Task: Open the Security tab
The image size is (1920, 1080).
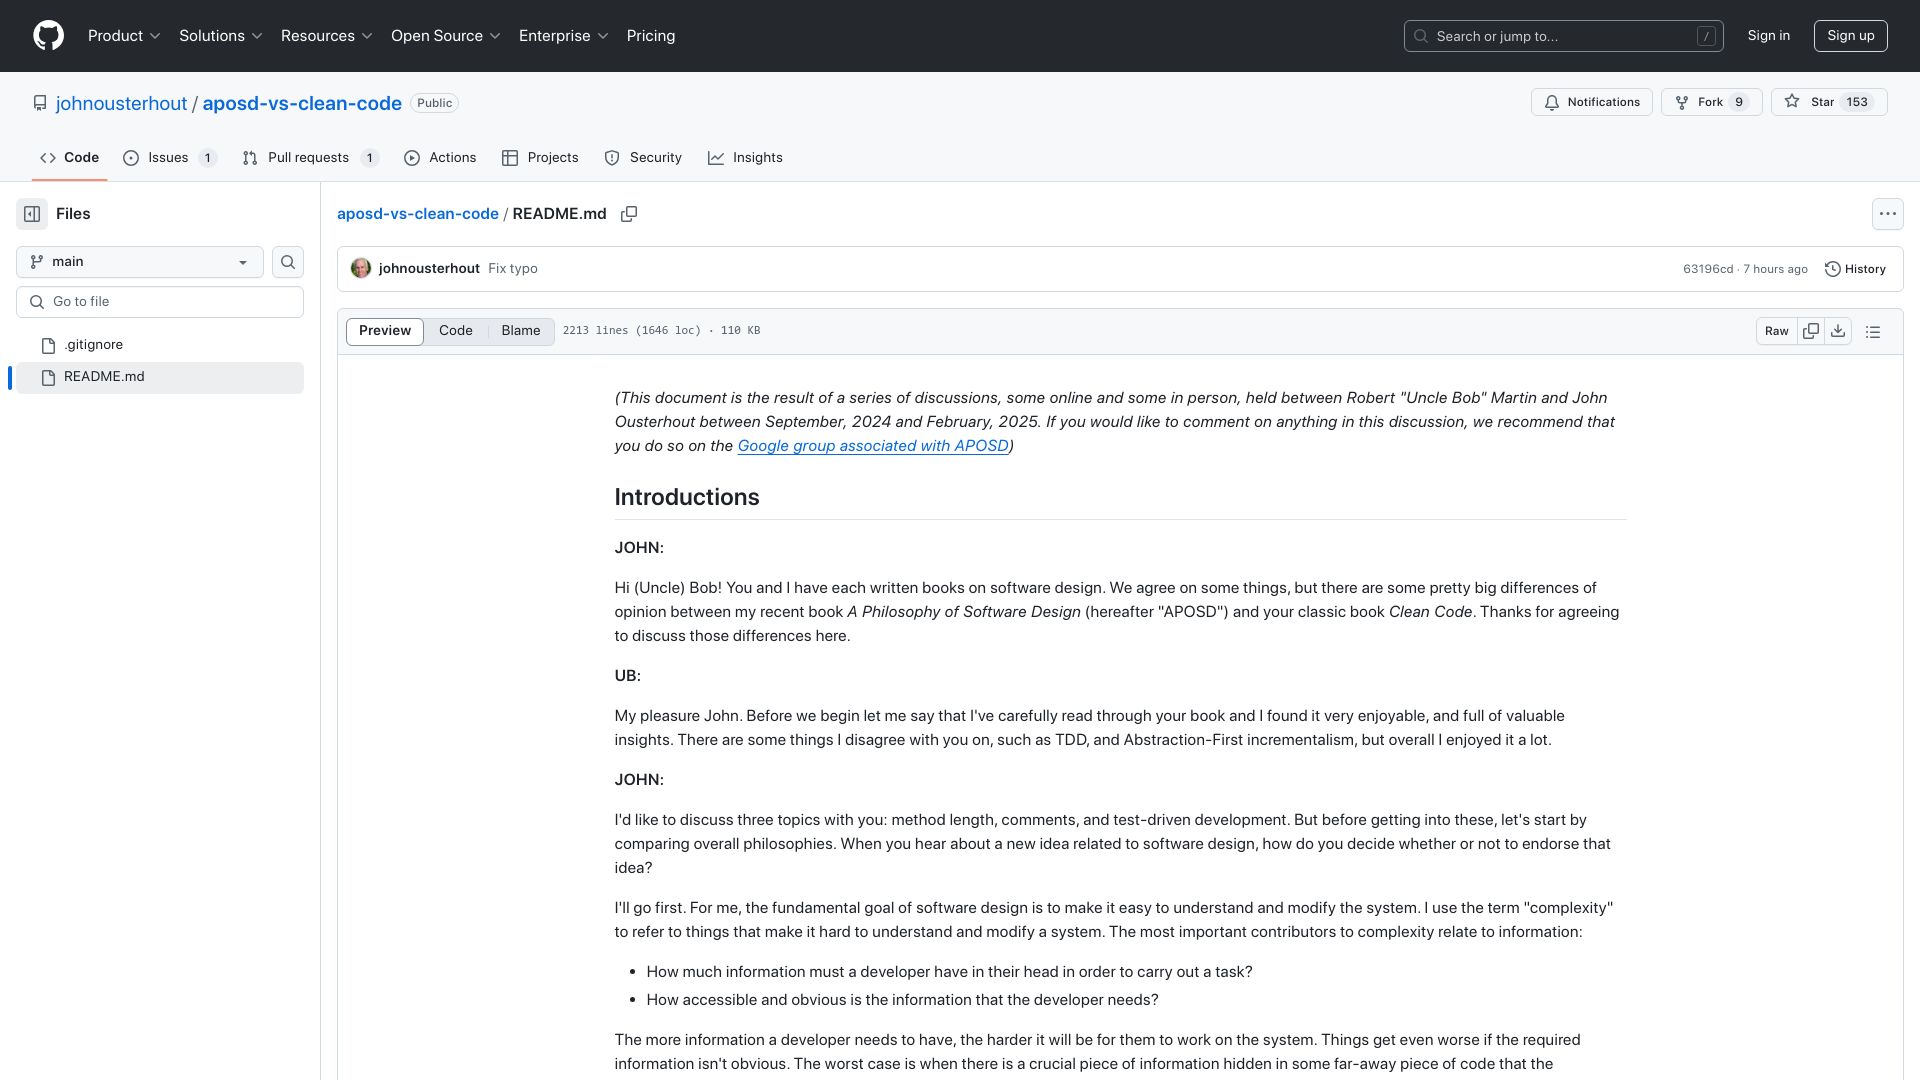Action: pos(643,158)
